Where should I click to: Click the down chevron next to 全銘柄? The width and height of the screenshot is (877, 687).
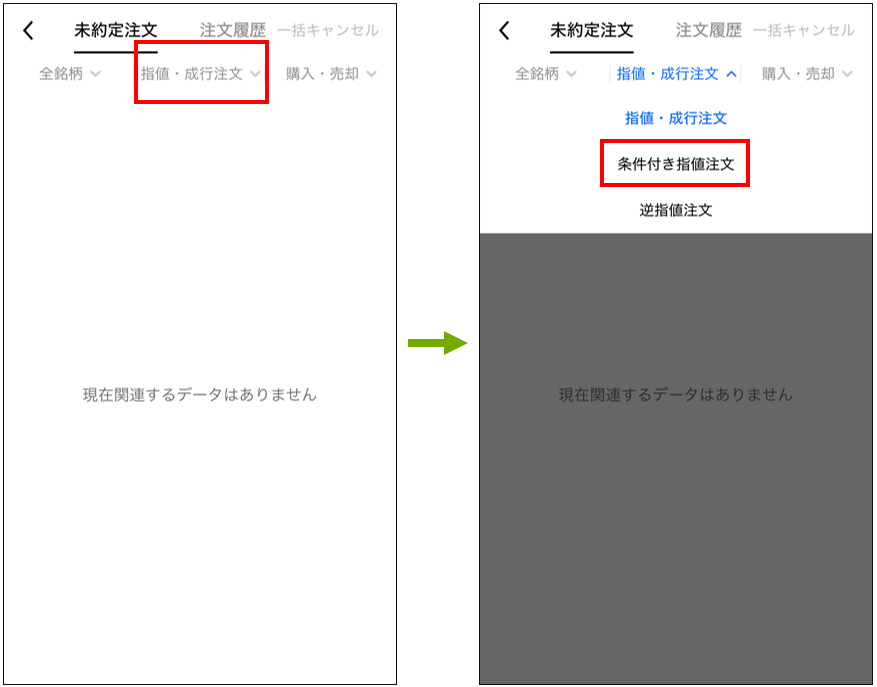[x=94, y=73]
